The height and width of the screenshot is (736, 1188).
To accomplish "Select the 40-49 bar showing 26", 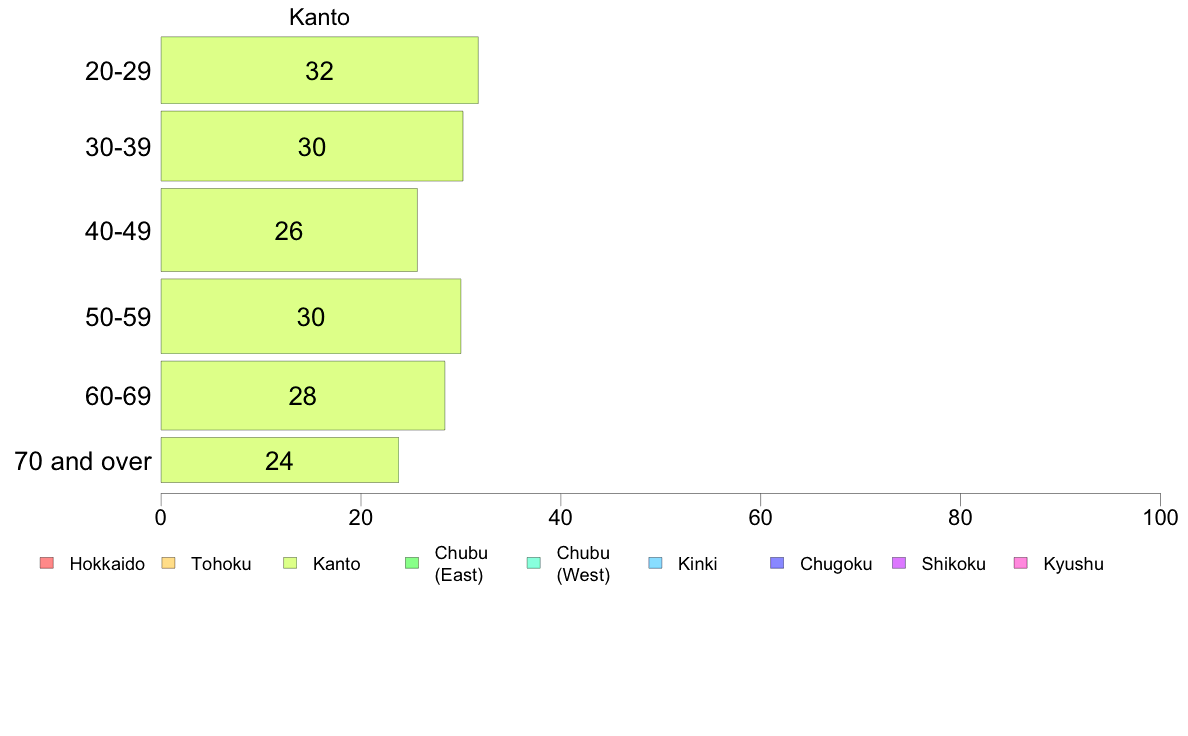I will pos(289,230).
